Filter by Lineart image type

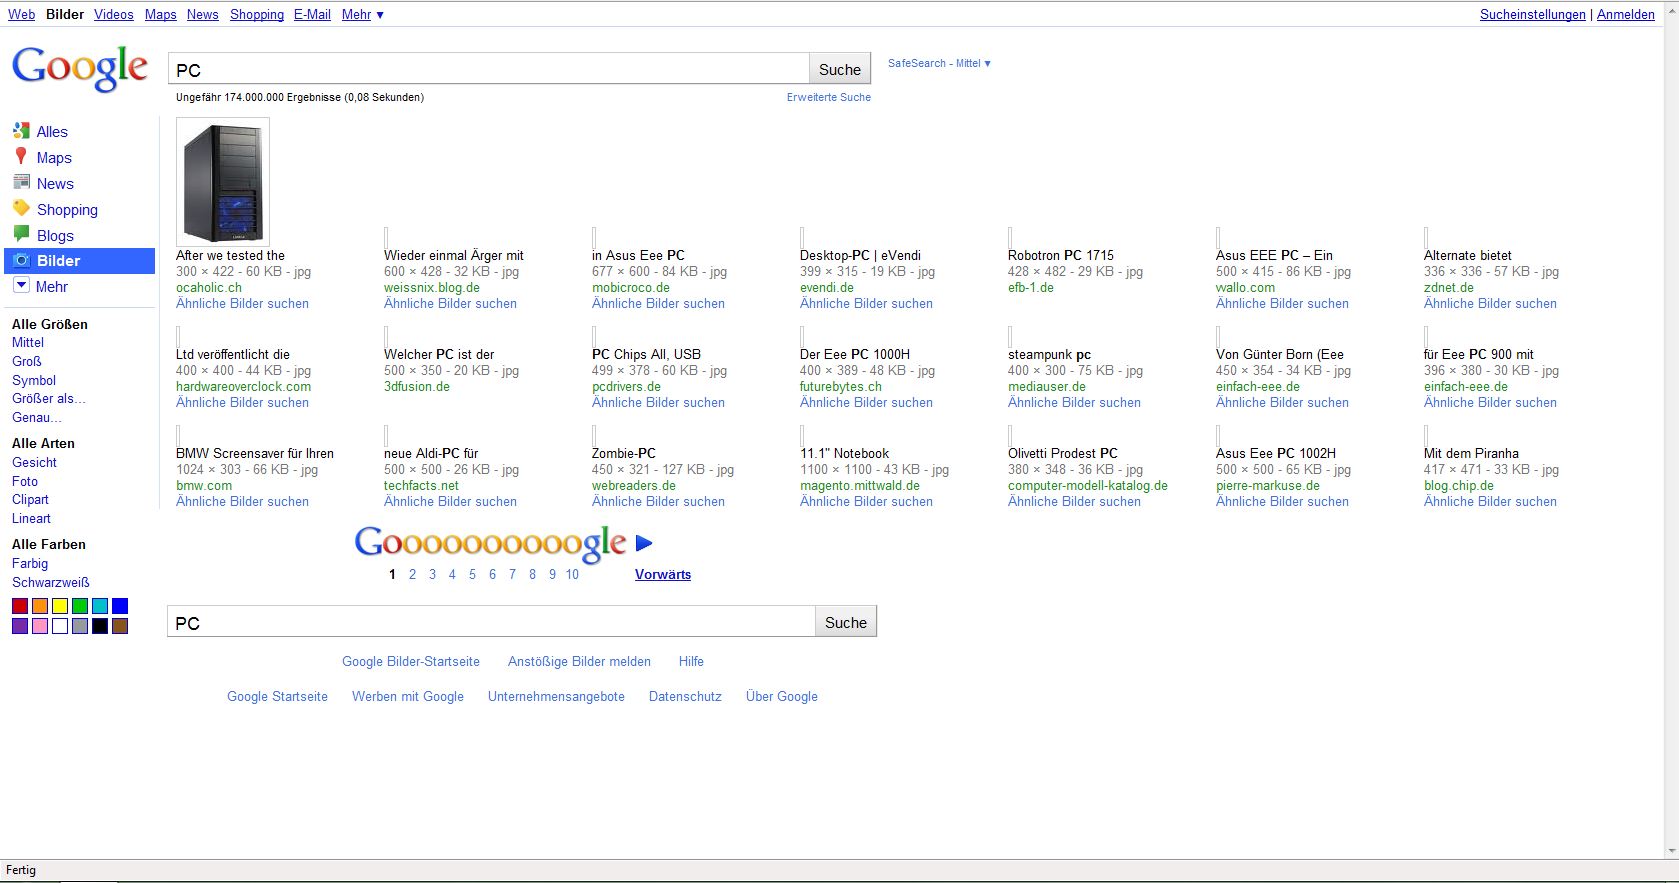pos(31,518)
